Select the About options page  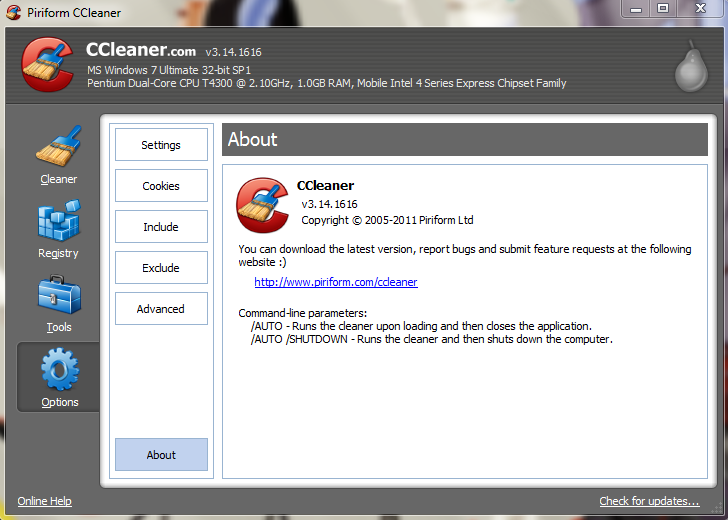point(161,455)
